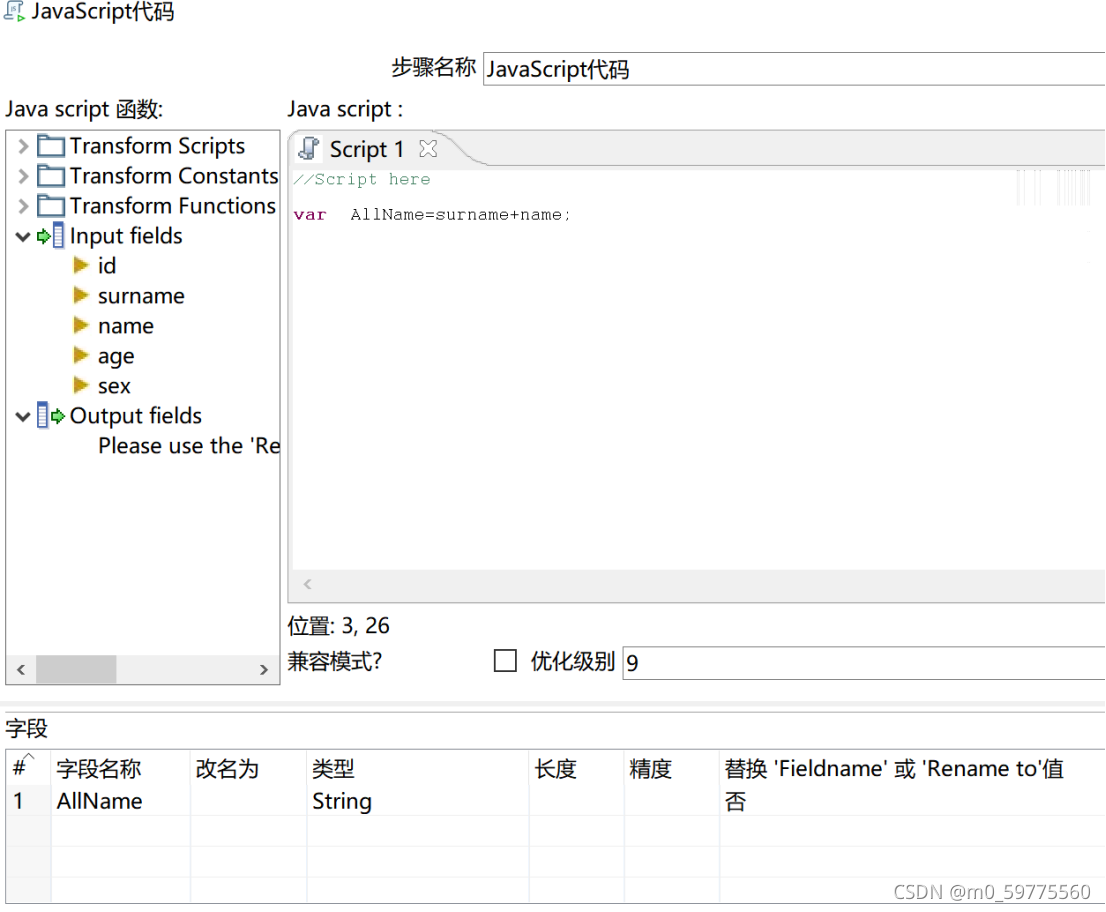Select the surname input field entry
This screenshot has width=1106, height=912.
coord(141,296)
